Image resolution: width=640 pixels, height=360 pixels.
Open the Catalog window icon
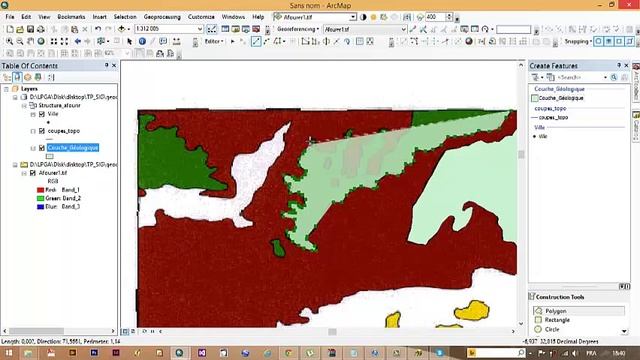[236, 29]
